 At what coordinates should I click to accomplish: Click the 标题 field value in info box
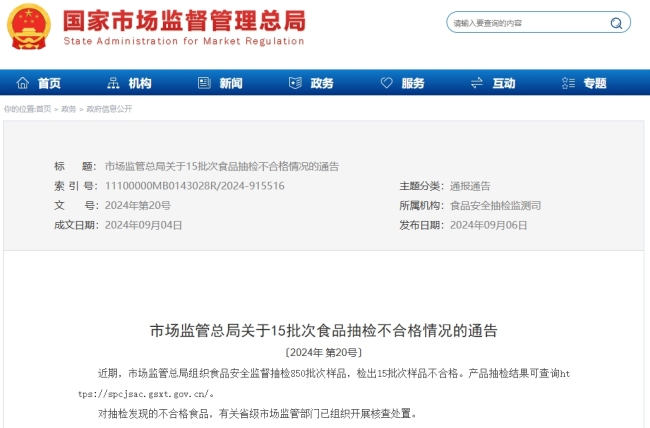pos(222,166)
